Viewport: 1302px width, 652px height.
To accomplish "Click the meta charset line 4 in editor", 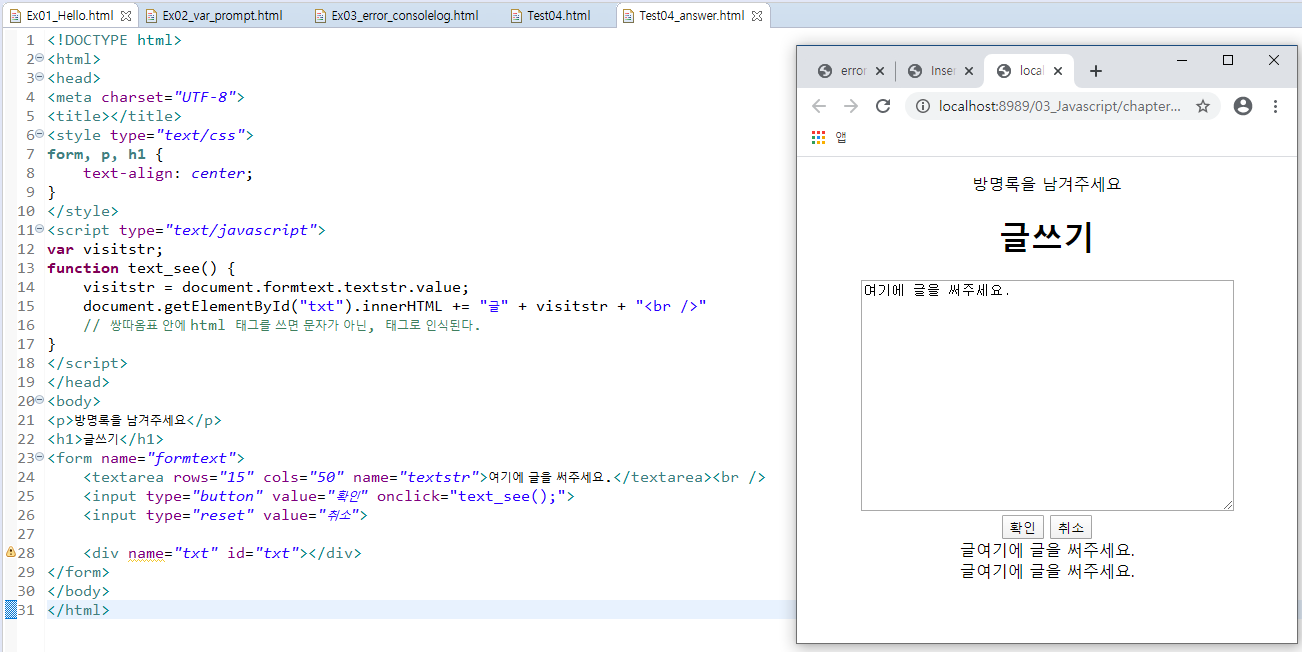I will (145, 97).
